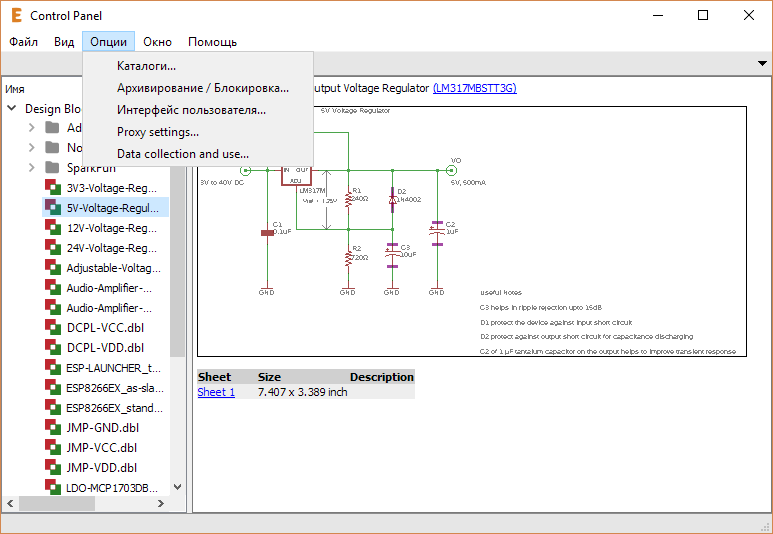Viewport: 773px width, 534px height.
Task: Click the schematic preview thumbnail
Action: pos(472,231)
